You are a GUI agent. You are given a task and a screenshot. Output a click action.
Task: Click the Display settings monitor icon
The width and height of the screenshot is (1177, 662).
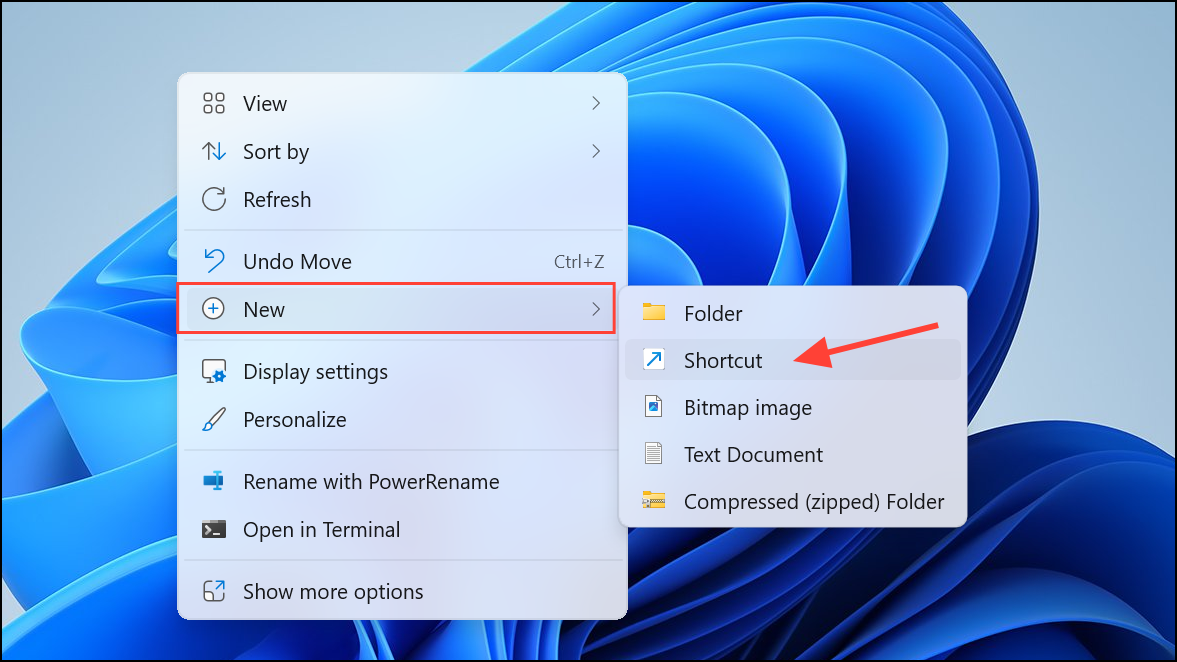pos(214,371)
